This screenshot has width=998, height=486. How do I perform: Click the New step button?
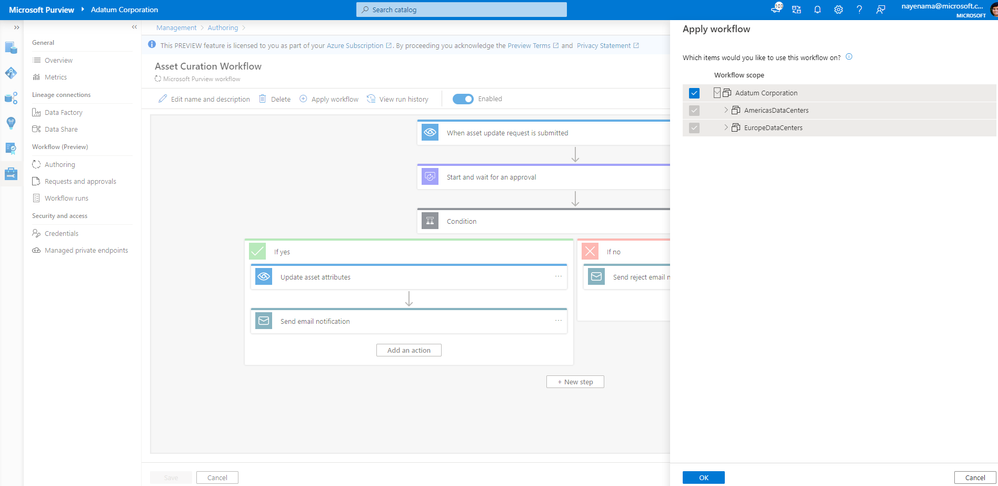575,382
